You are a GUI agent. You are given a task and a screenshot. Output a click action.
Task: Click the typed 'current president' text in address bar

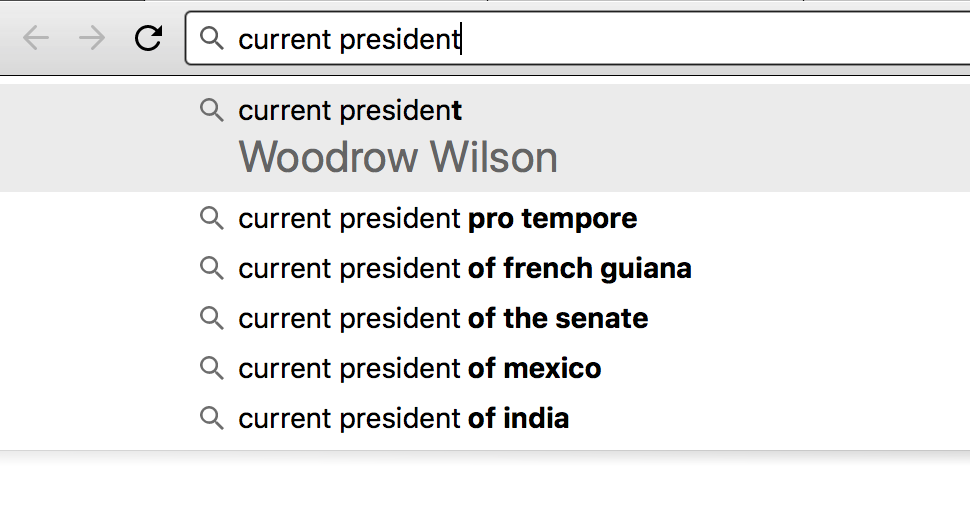click(x=350, y=40)
